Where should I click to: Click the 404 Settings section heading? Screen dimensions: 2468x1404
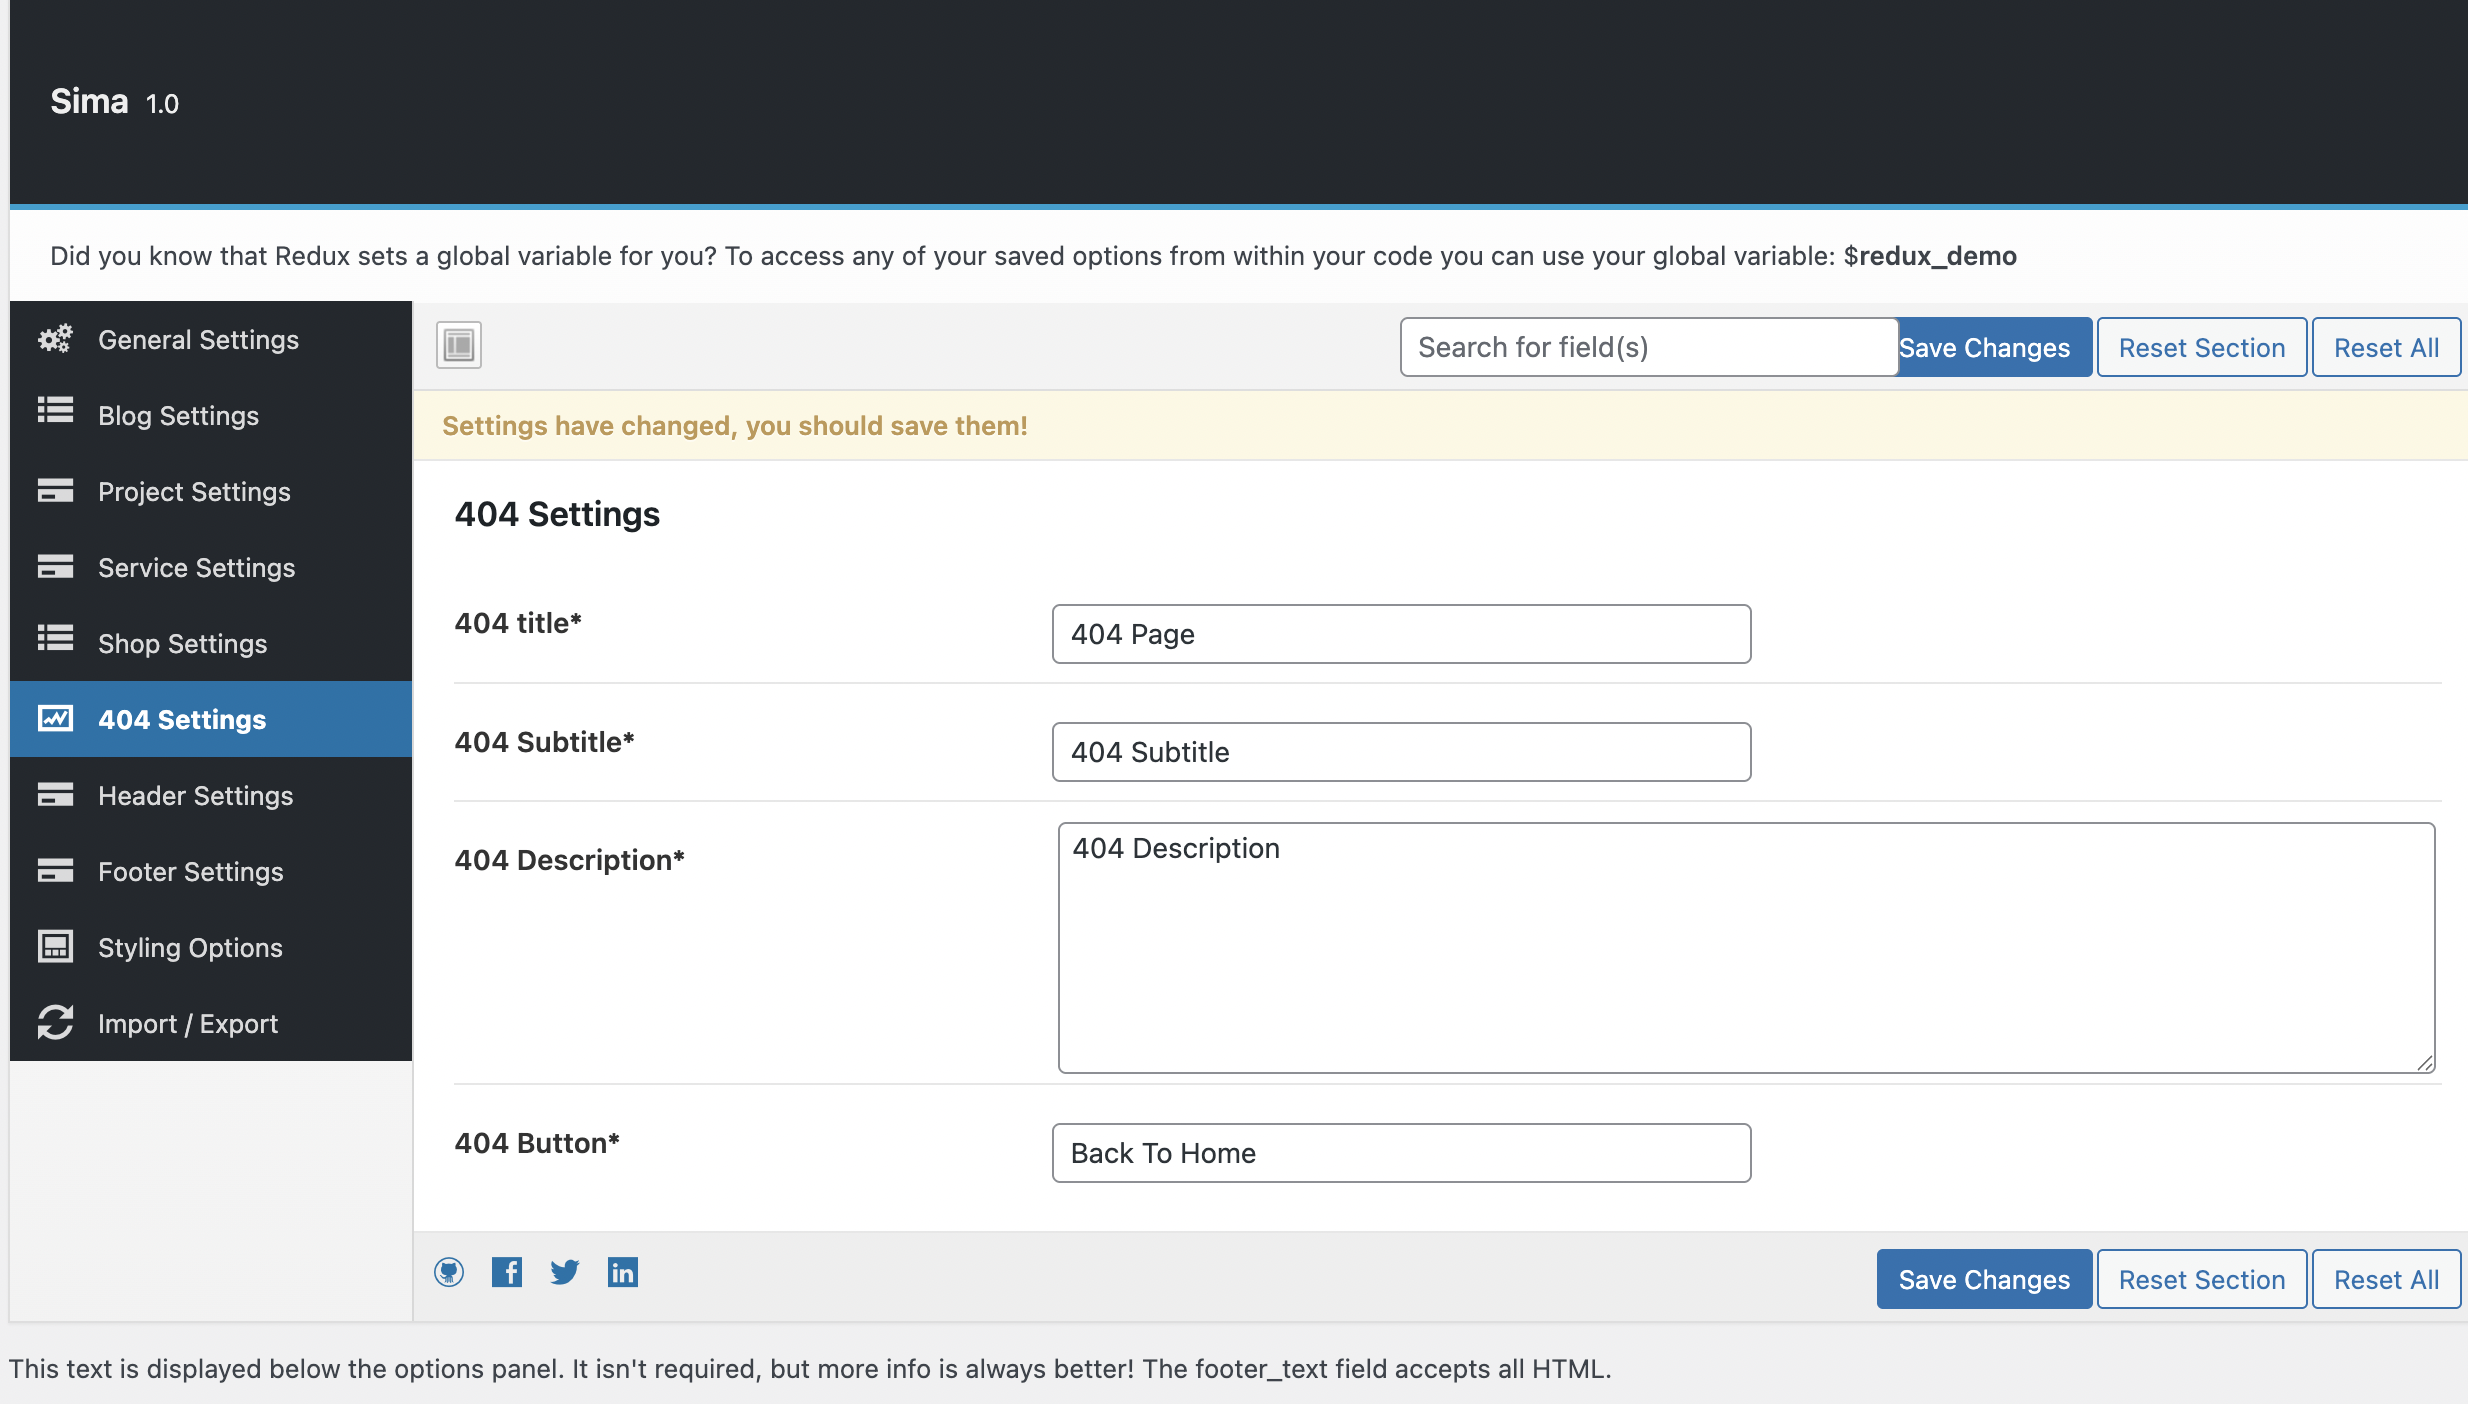557,514
